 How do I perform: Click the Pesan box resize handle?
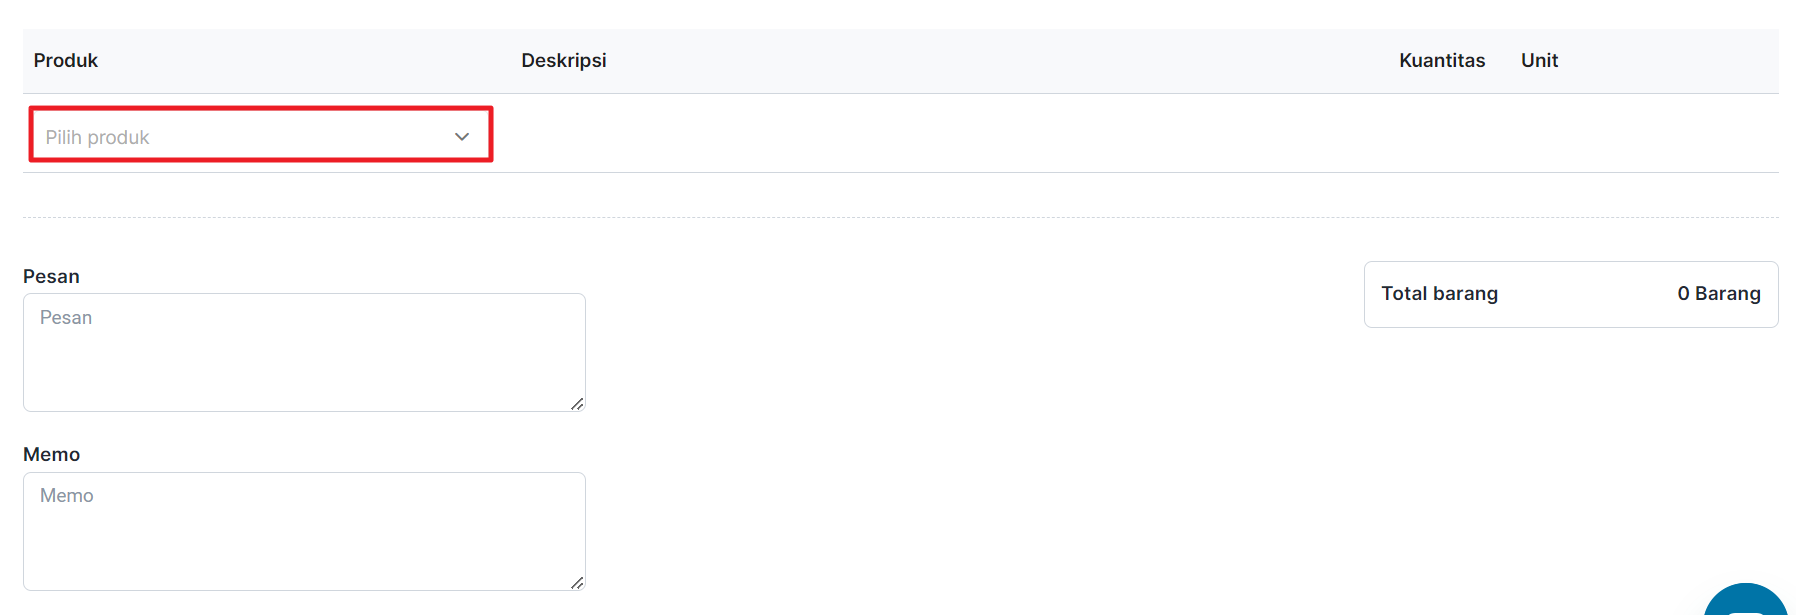(577, 403)
